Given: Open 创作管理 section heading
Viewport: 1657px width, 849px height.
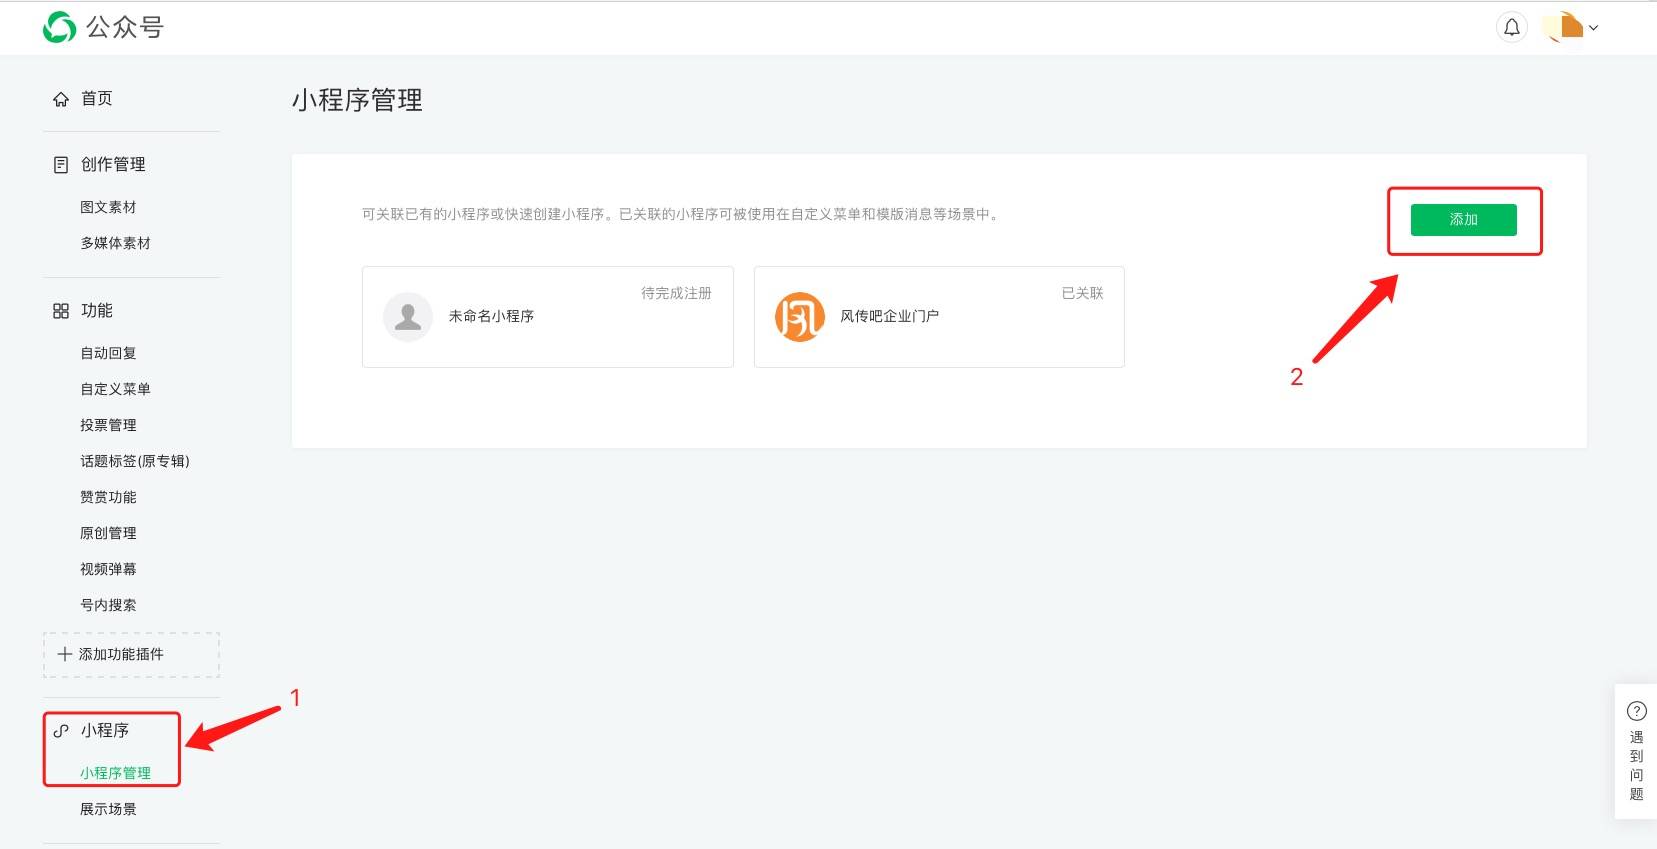Looking at the screenshot, I should tap(113, 164).
